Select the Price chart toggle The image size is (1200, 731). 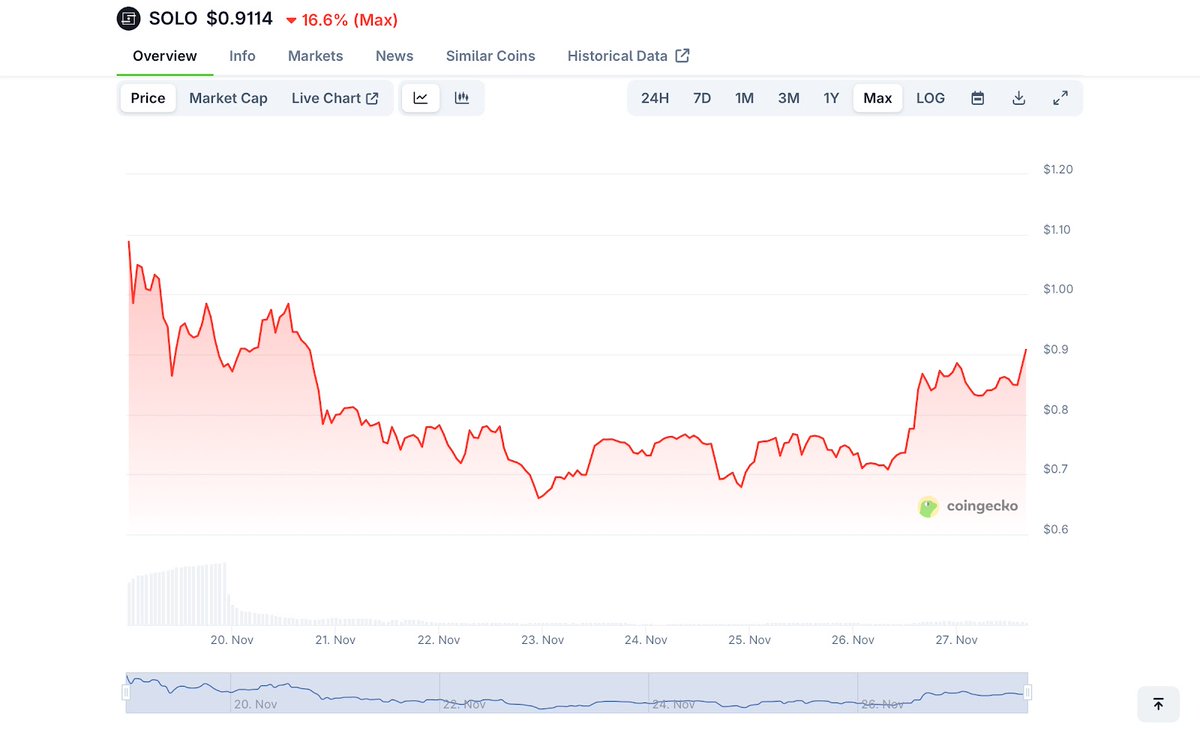click(x=148, y=98)
